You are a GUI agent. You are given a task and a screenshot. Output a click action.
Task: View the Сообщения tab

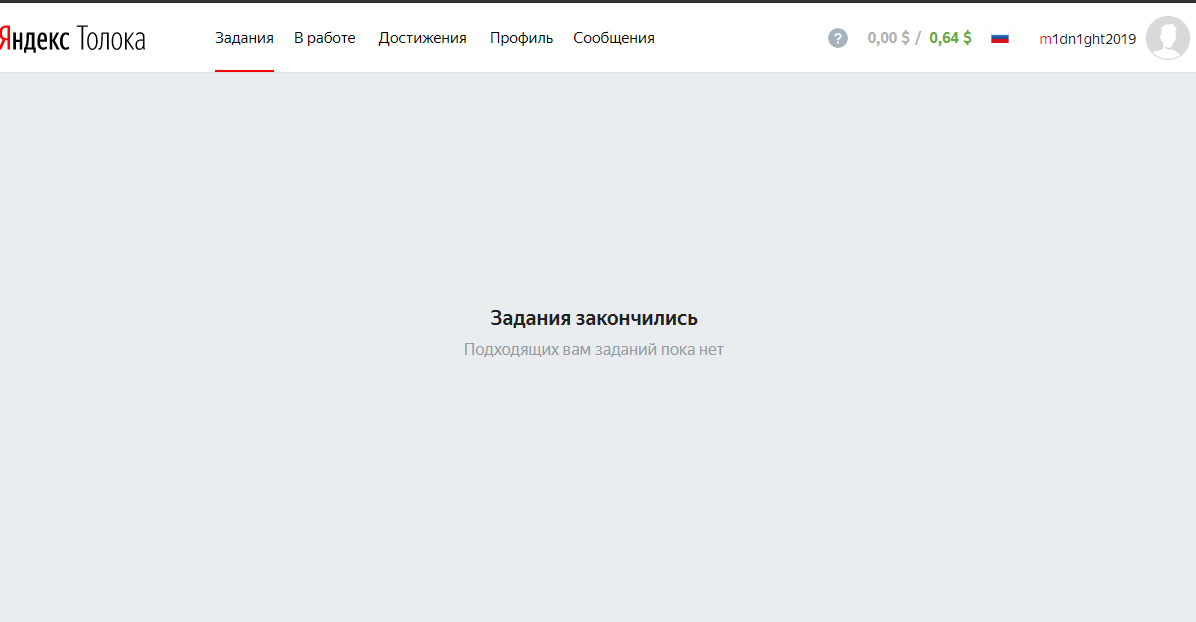coord(613,38)
